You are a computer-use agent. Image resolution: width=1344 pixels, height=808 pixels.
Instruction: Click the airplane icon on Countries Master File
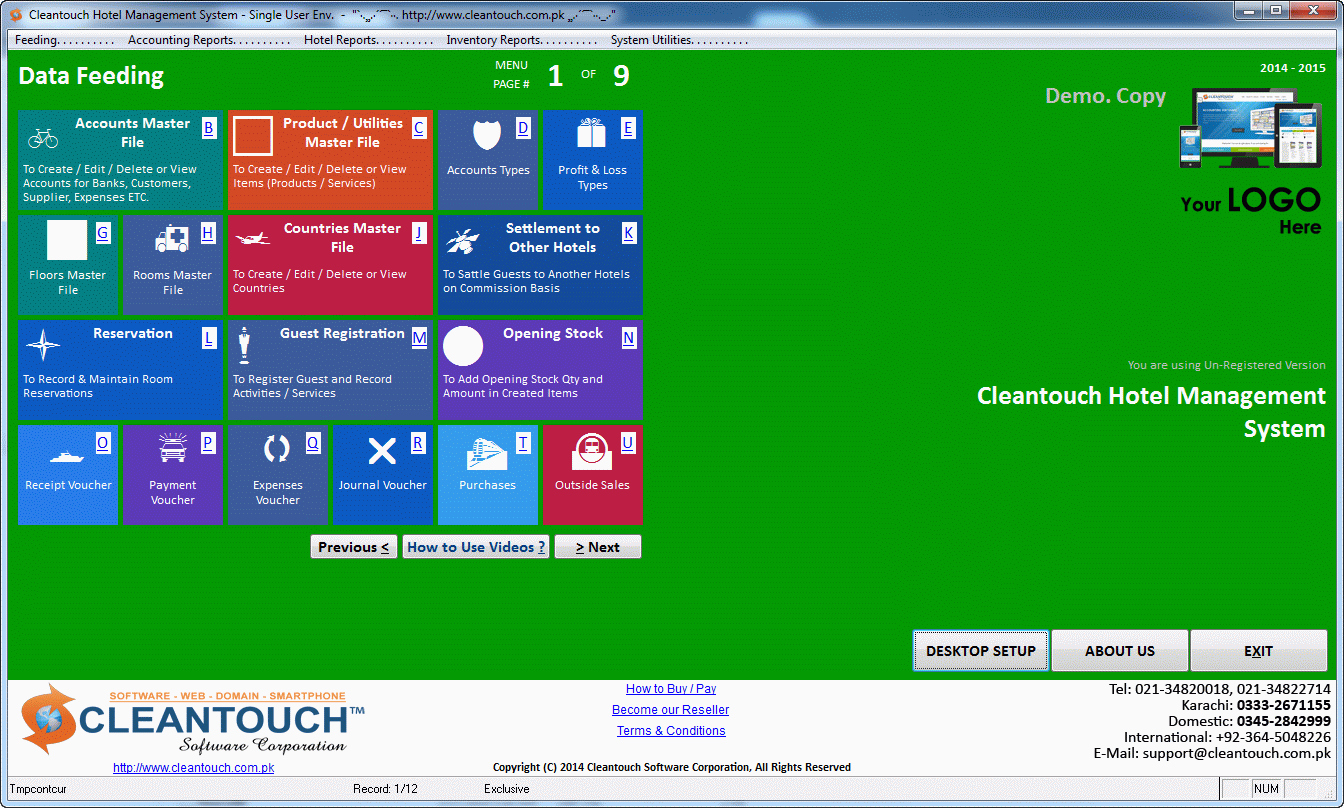[252, 240]
